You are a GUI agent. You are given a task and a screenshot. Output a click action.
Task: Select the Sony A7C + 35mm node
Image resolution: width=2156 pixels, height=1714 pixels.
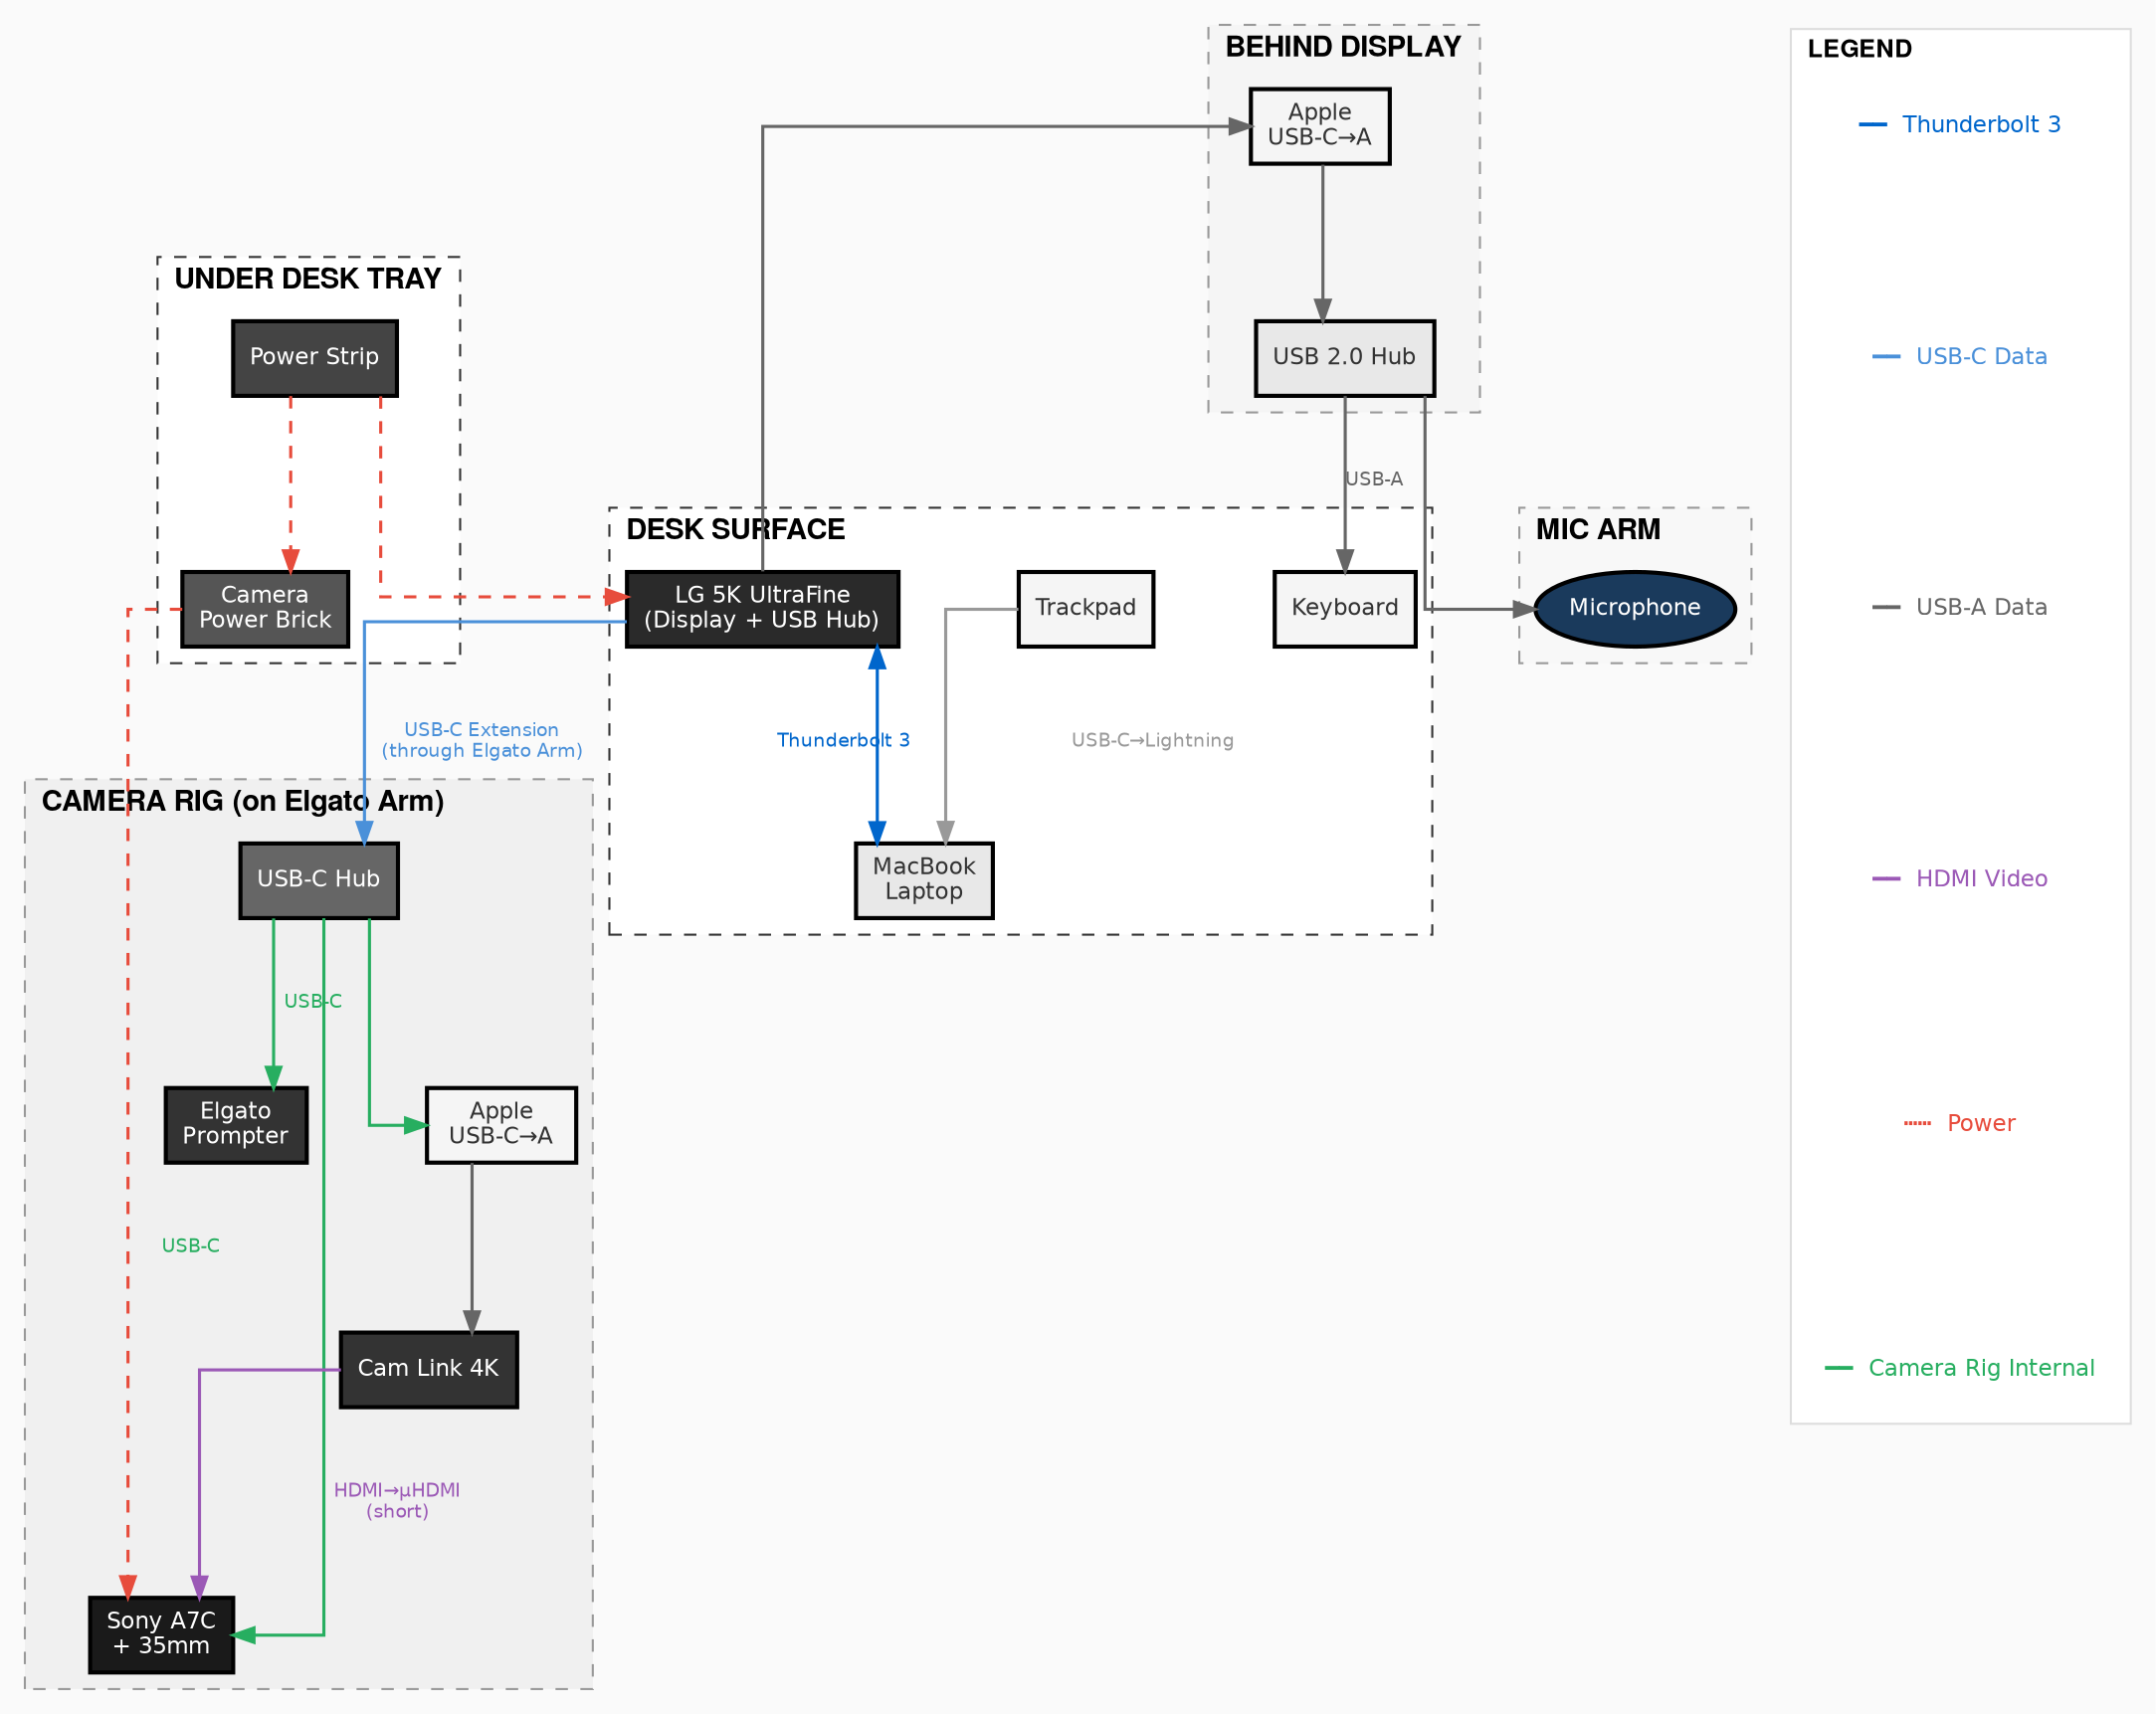point(161,1634)
